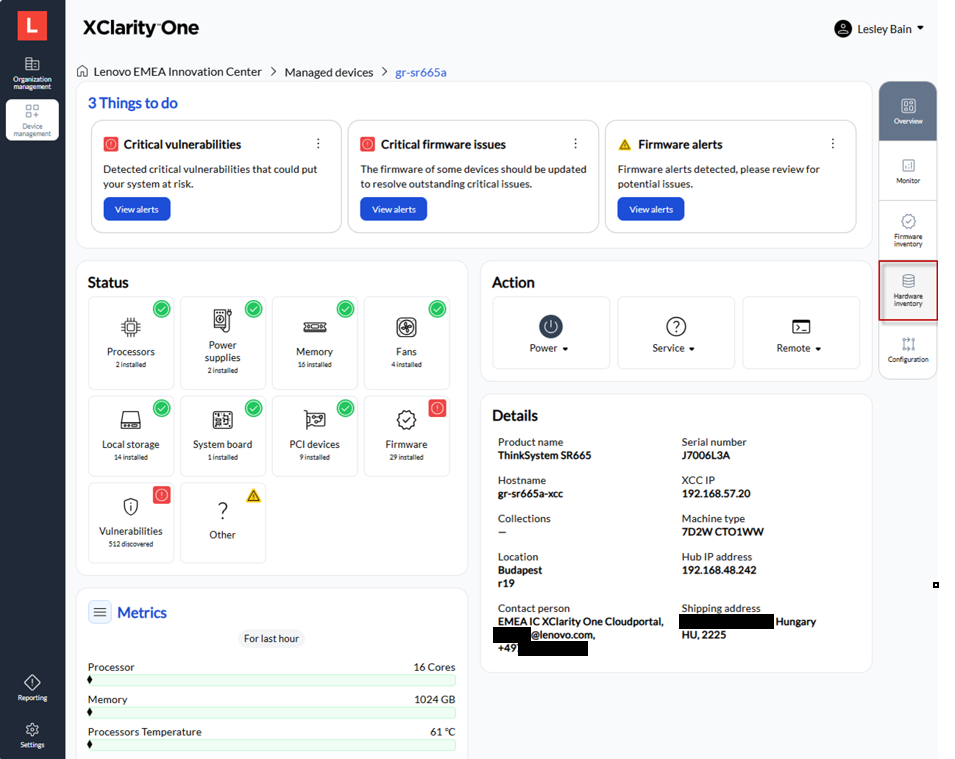
Task: Open the Memory status tile
Action: point(315,342)
